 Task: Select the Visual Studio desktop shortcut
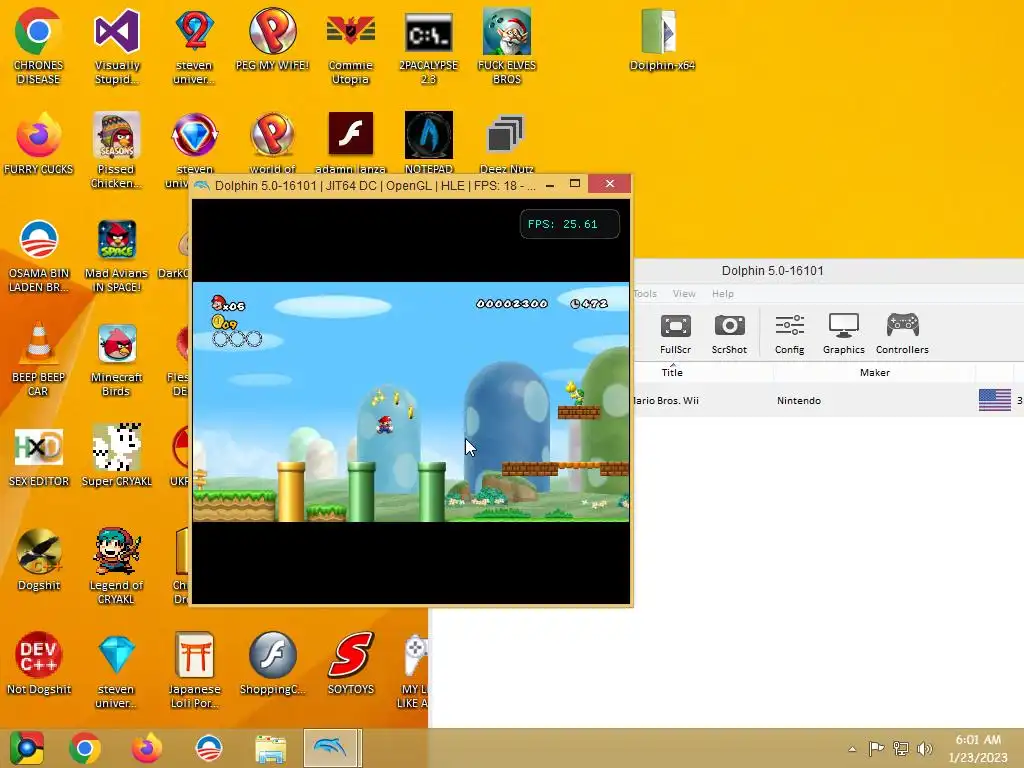point(116,46)
